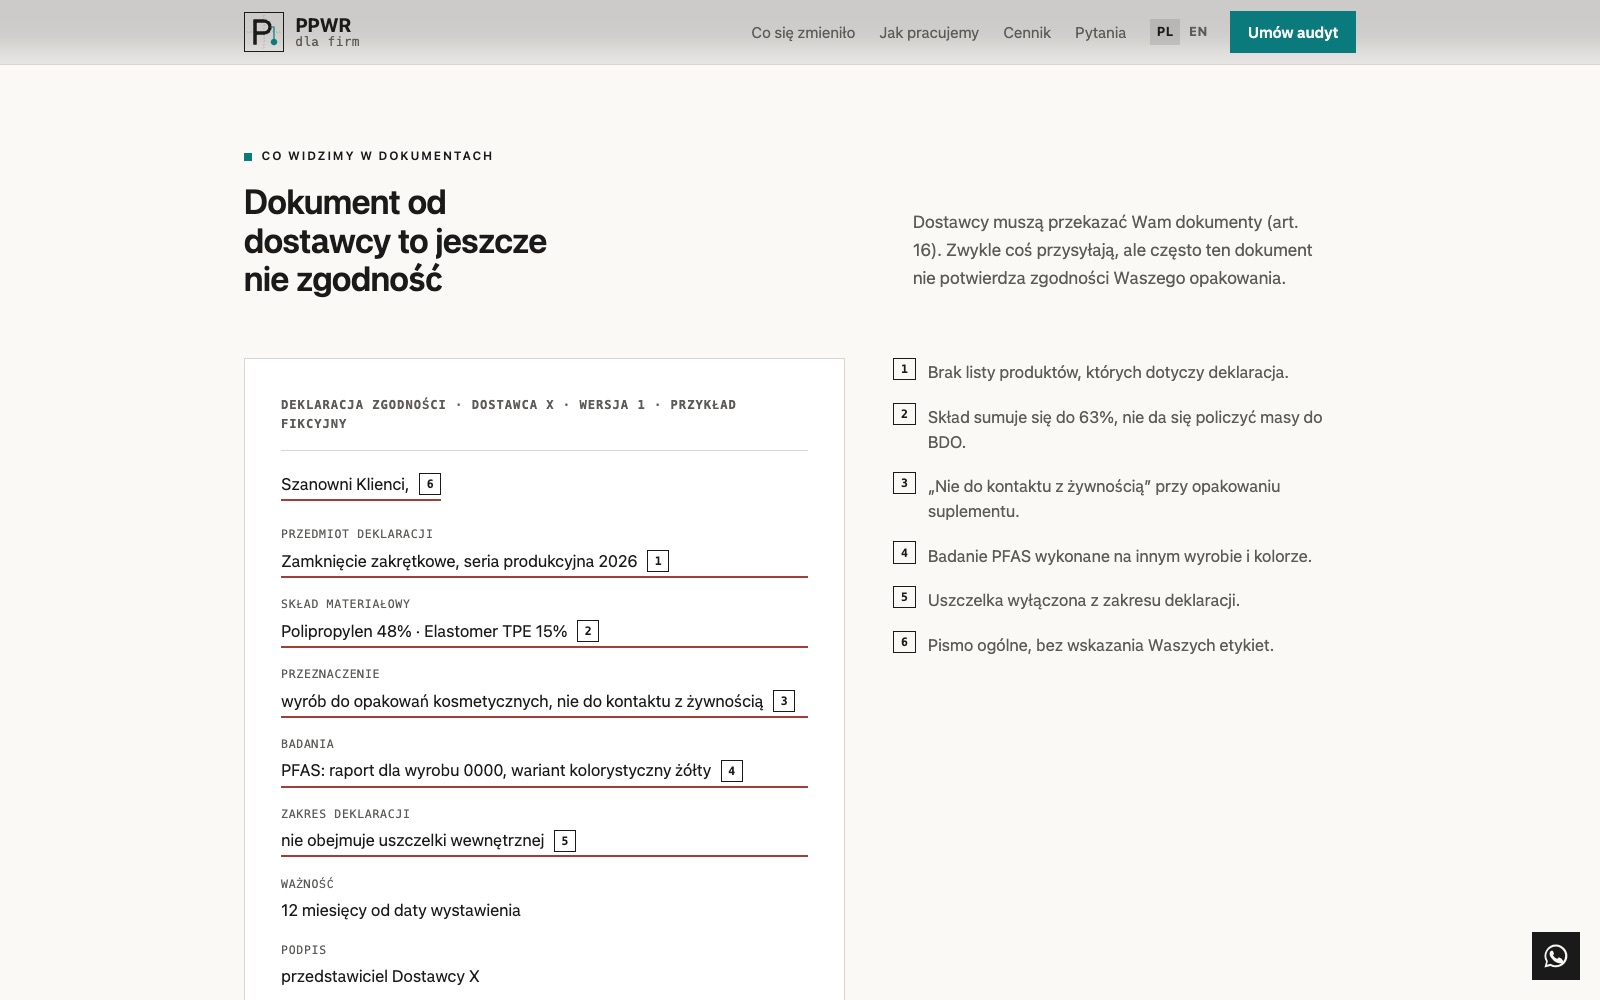Viewport: 1600px width, 1000px height.
Task: Click Zamknięcie zakrętkowe, seria produkcyjna 2026
Action: pyautogui.click(x=459, y=562)
